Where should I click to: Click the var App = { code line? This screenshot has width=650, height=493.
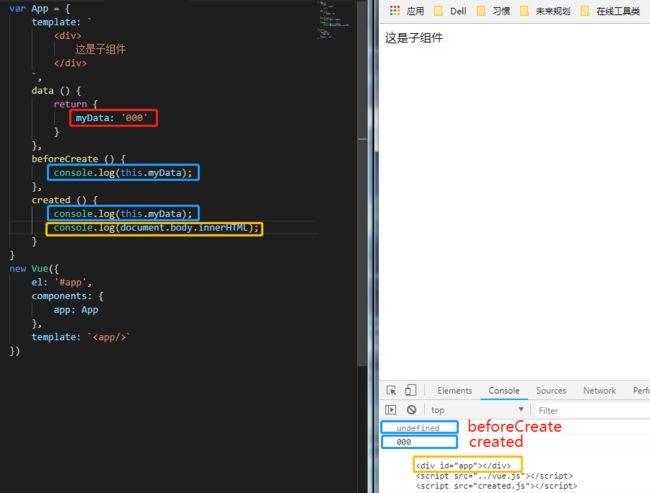[40, 9]
